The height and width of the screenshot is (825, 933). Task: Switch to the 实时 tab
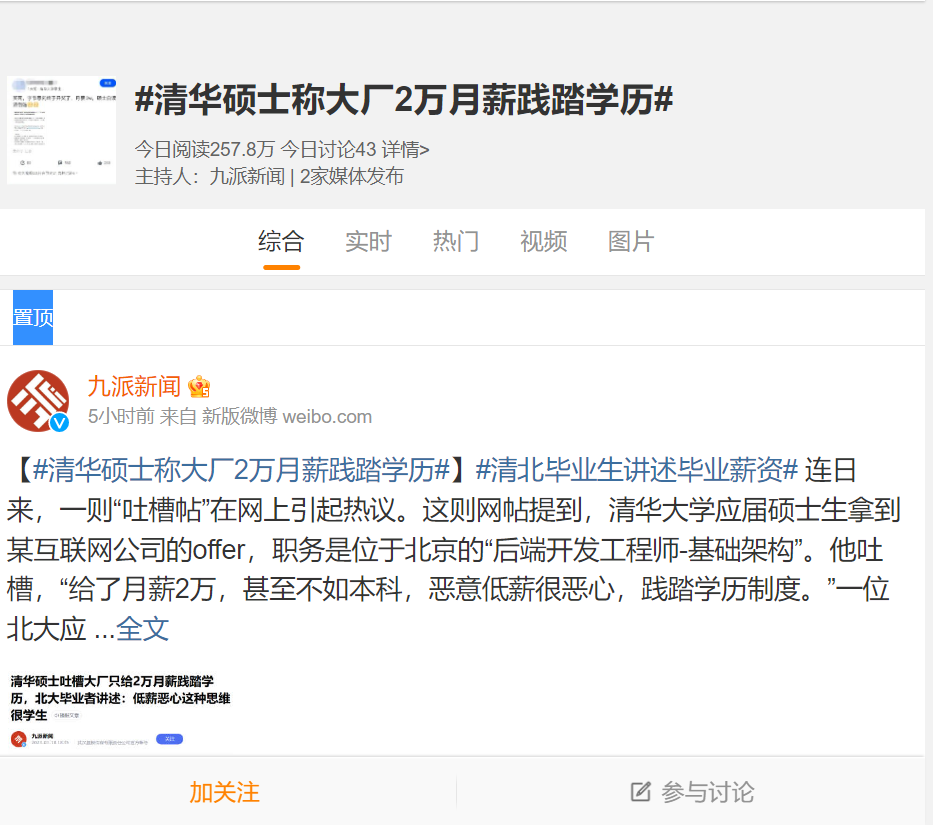[x=368, y=242]
